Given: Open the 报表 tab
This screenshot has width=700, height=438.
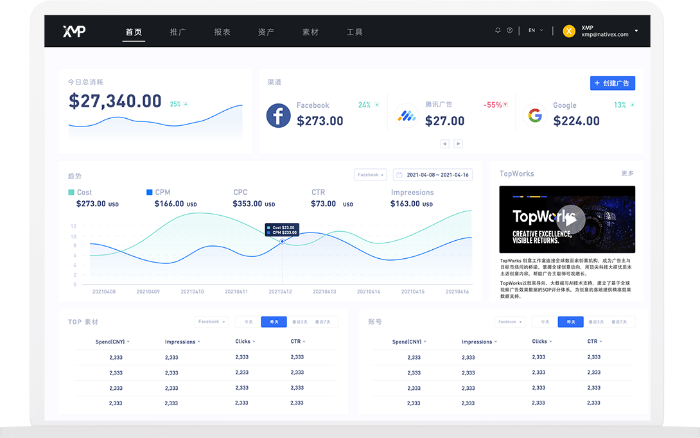Looking at the screenshot, I should [222, 32].
